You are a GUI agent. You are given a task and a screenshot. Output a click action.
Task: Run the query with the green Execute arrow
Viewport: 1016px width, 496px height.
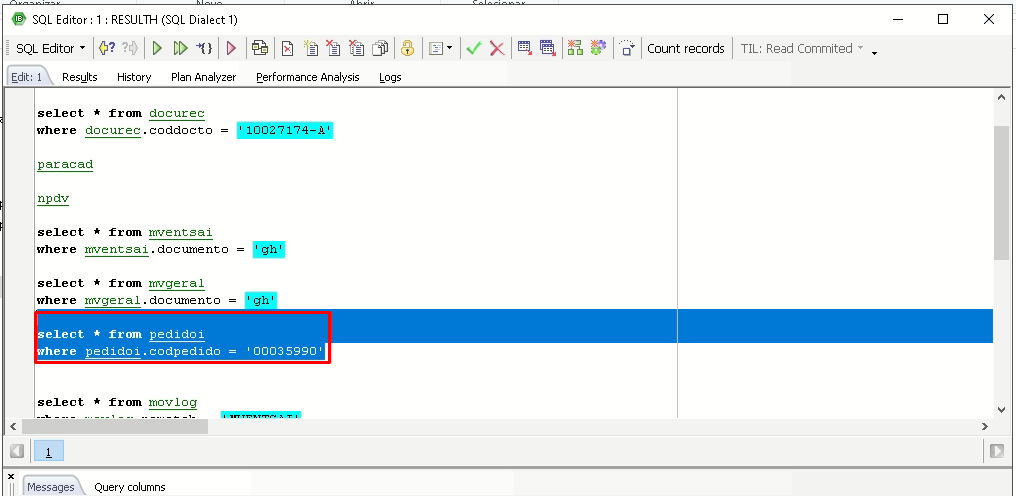tap(157, 48)
